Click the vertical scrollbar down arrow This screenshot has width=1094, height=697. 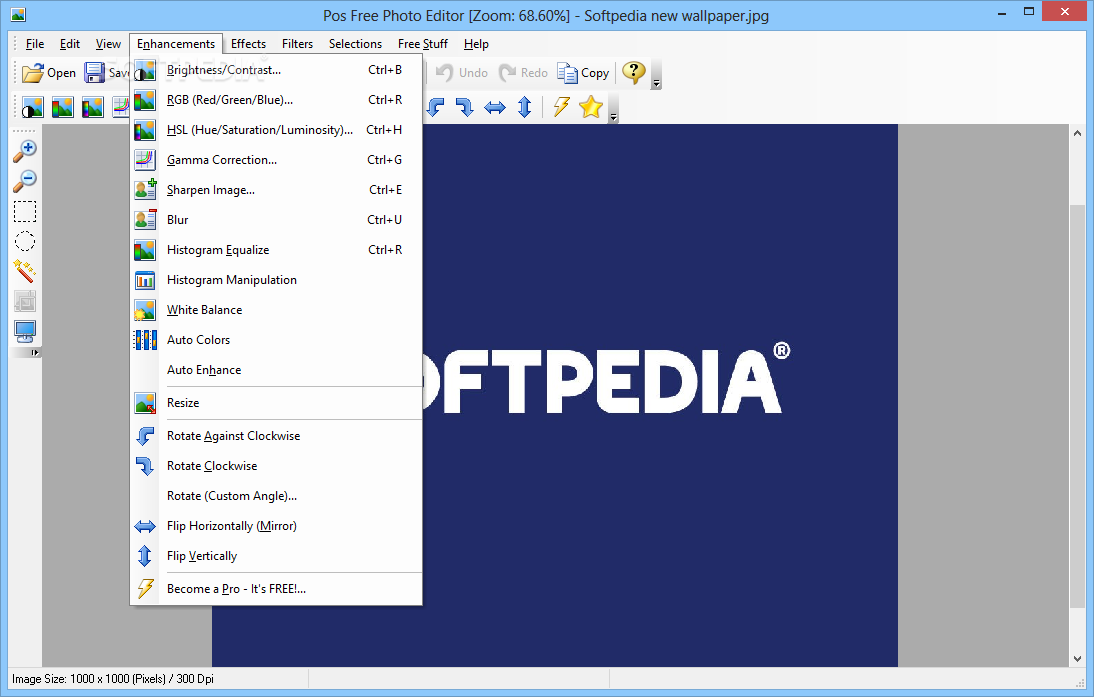[x=1077, y=659]
